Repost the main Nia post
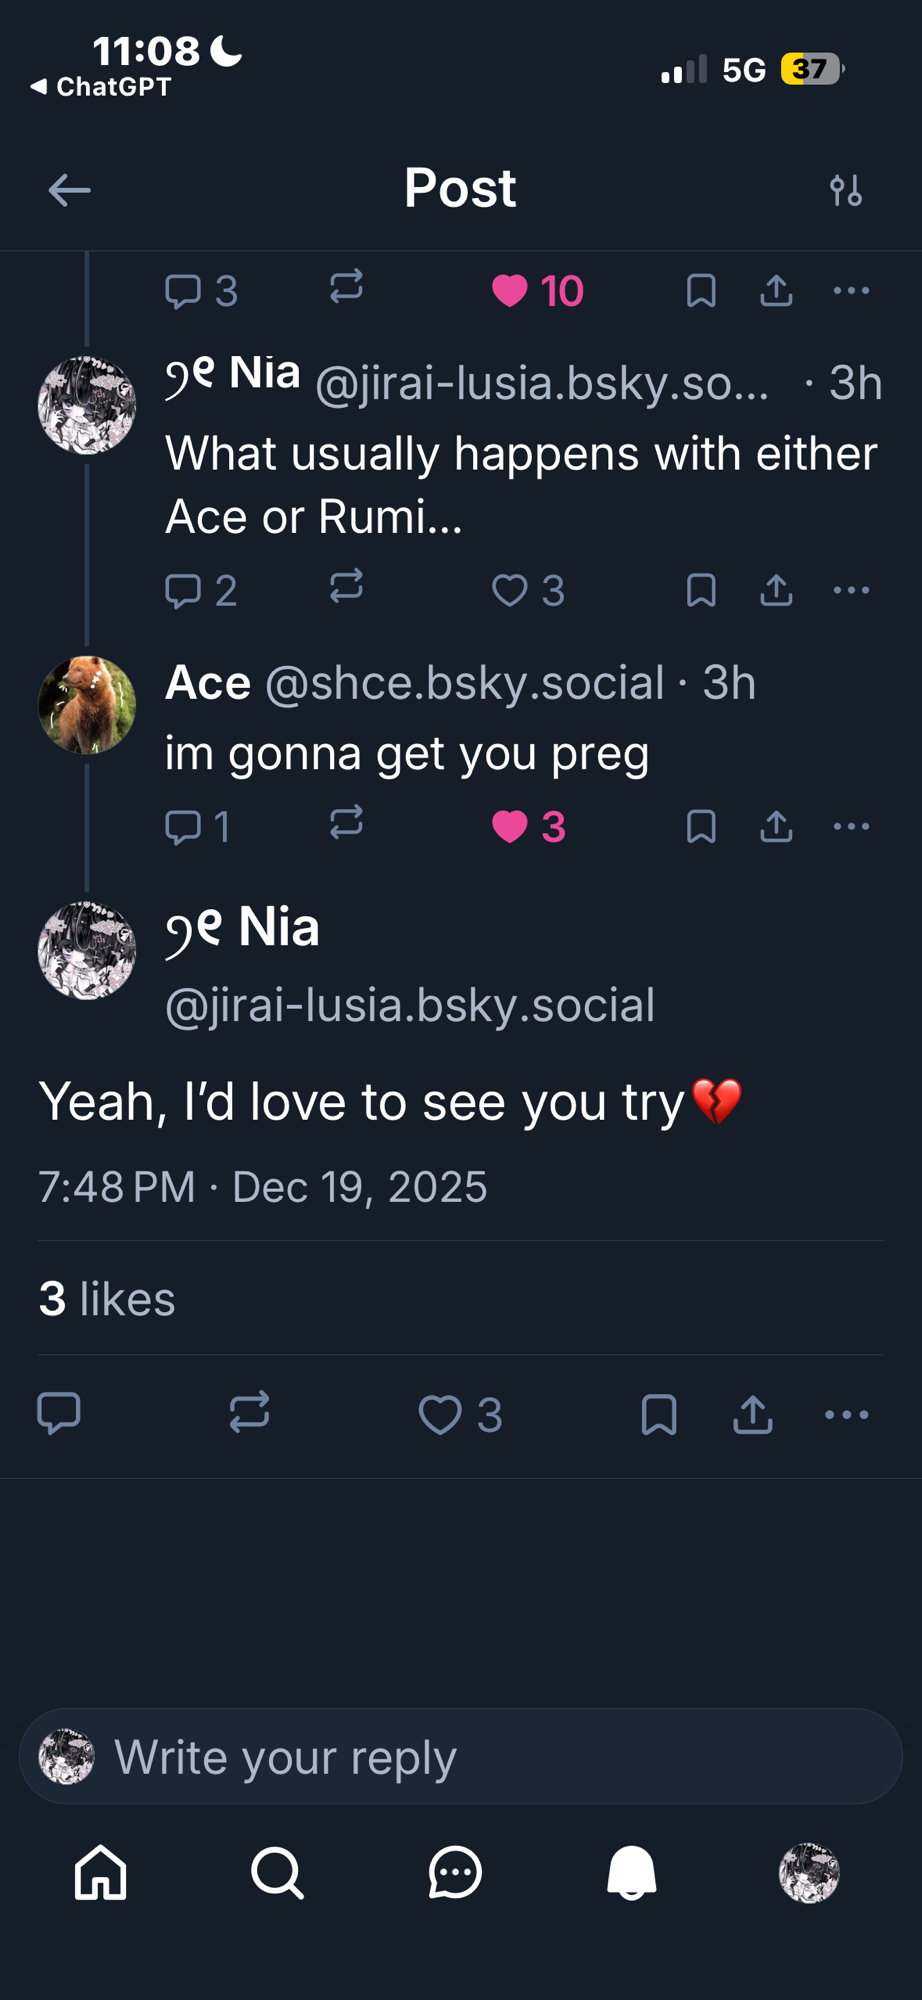Screen dimensions: 922x2000 point(249,1413)
